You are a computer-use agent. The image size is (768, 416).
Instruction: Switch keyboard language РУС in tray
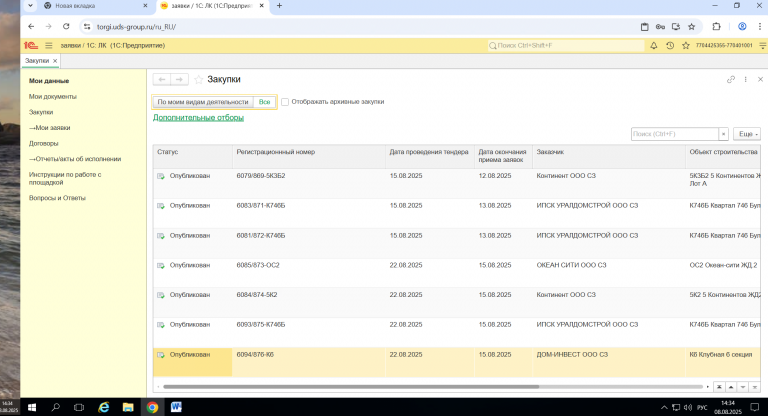click(x=702, y=407)
